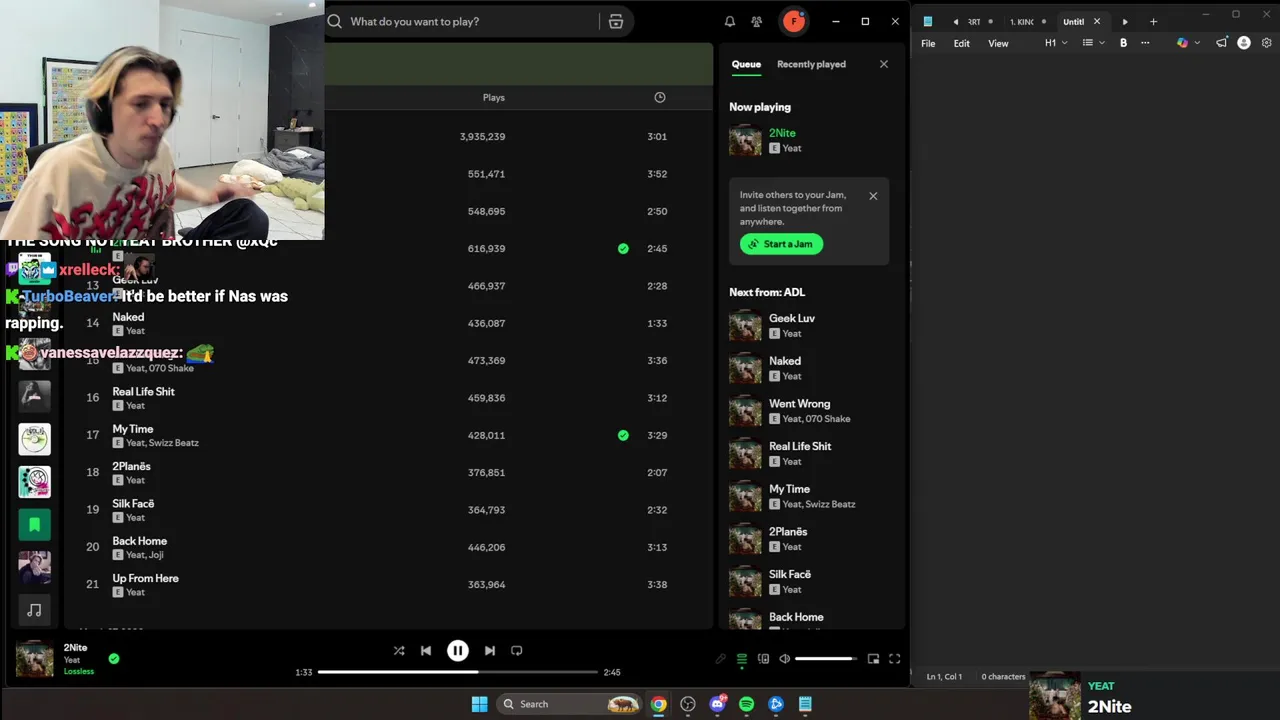The image size is (1280, 720).
Task: Open Notepad settings gear
Action: (1267, 43)
